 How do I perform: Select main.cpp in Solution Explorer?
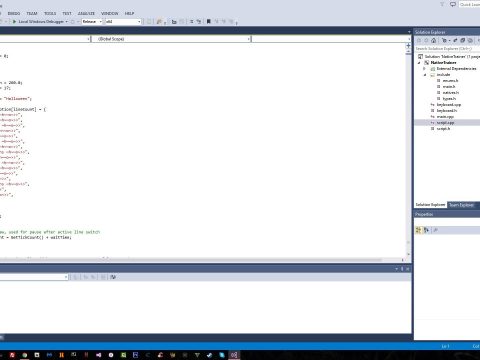[x=445, y=117]
